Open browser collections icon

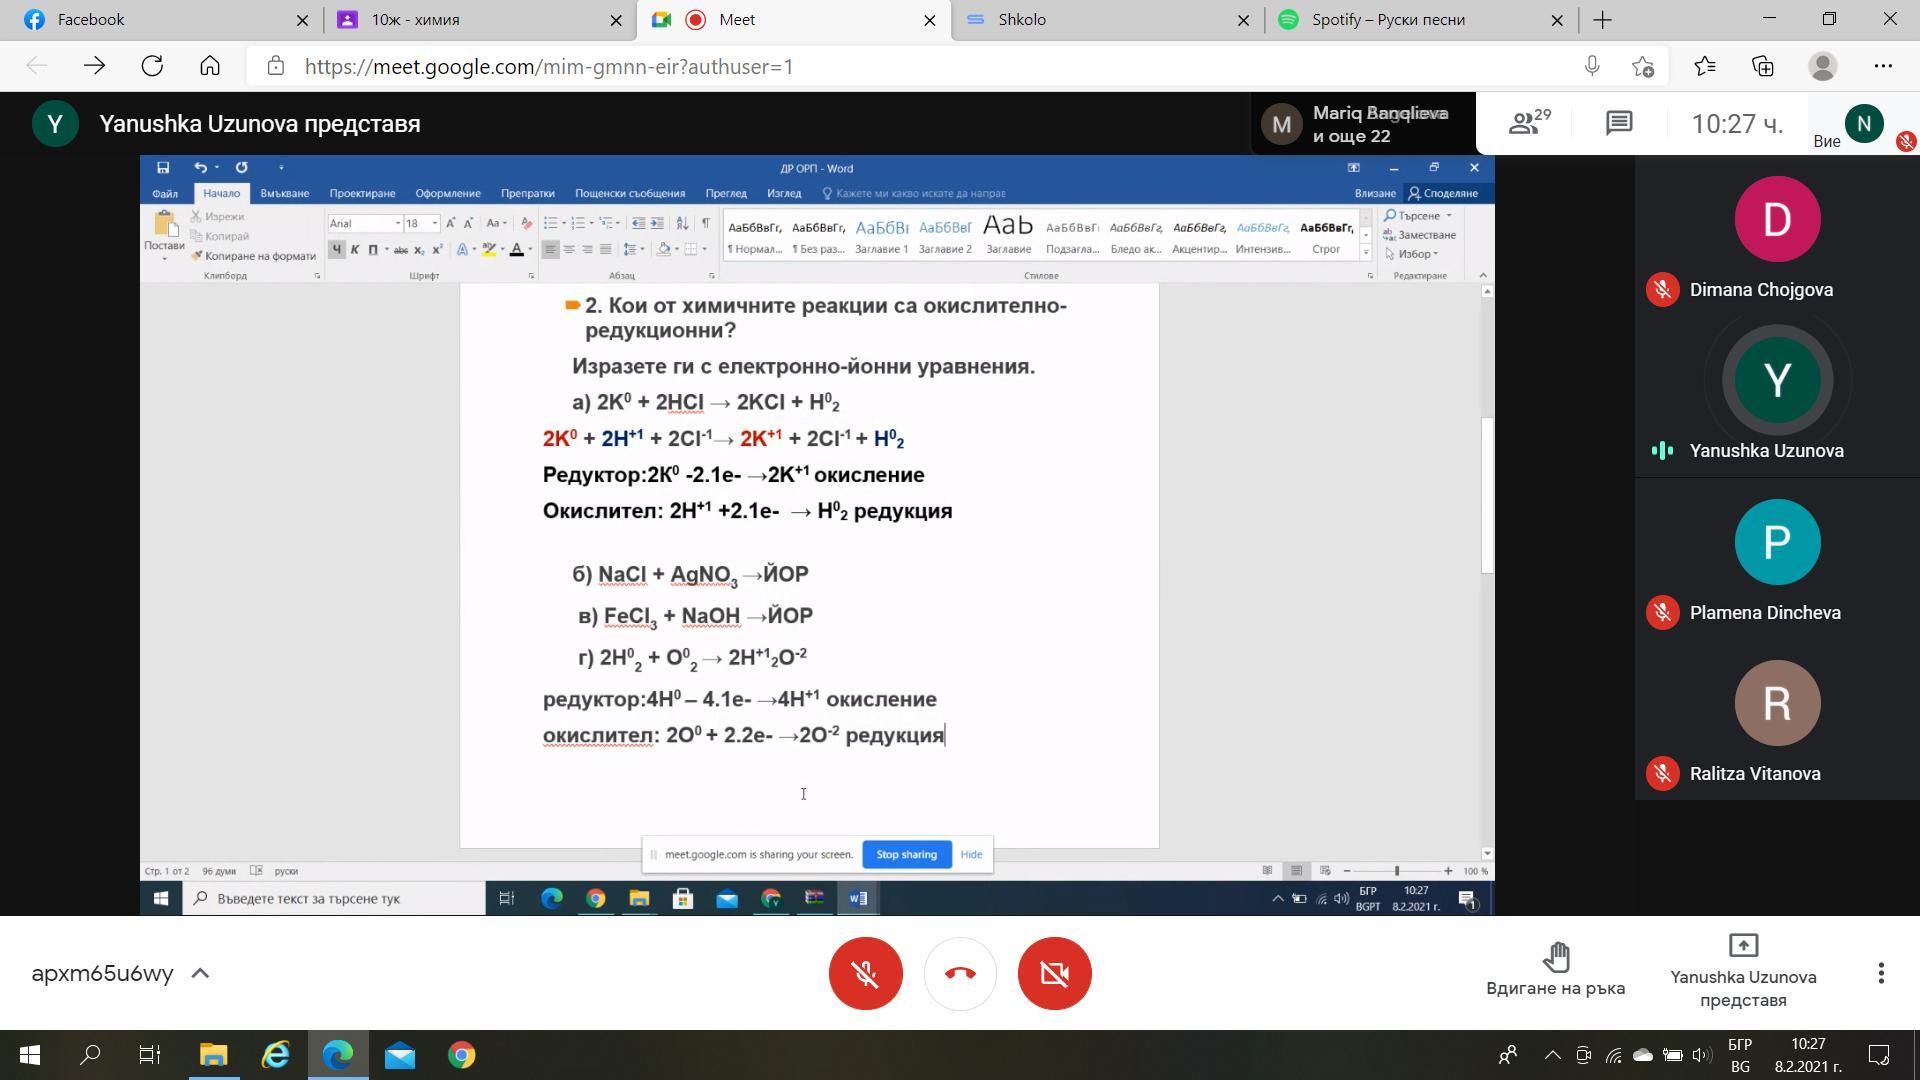point(1763,67)
